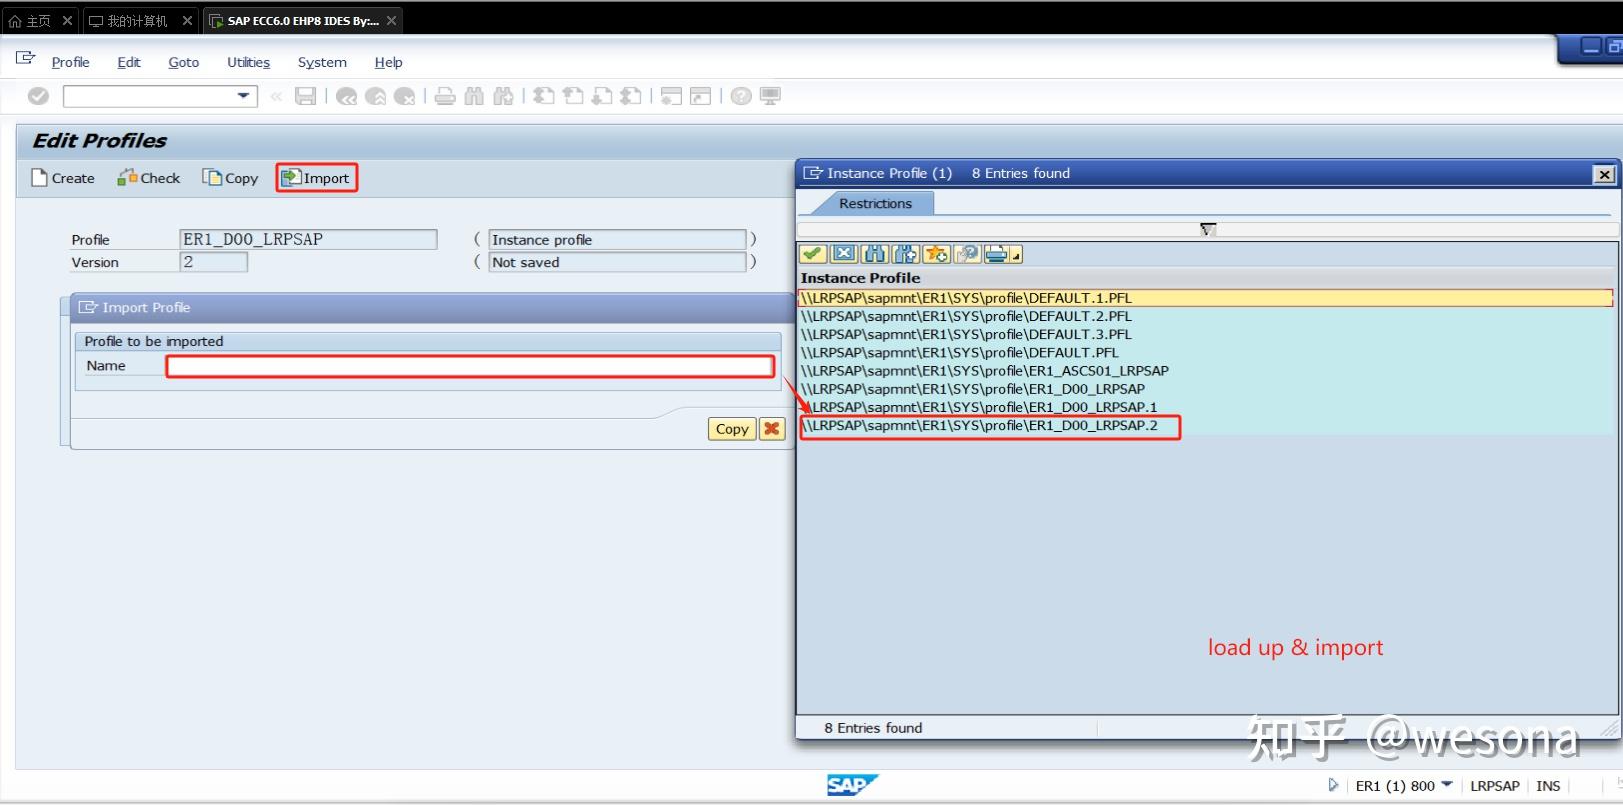Click the Name field for profile import
1623x805 pixels.
[470, 366]
